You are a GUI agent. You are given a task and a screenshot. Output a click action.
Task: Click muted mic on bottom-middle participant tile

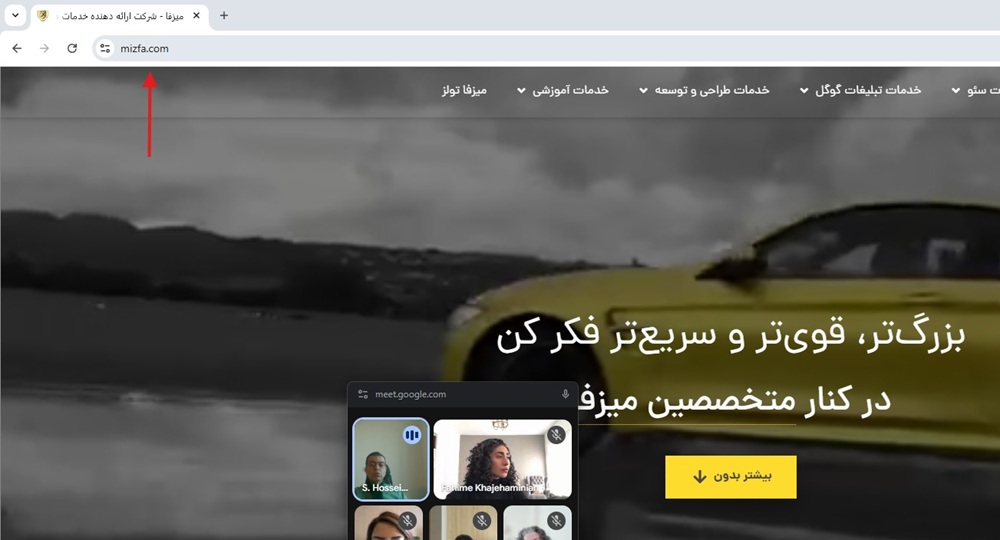point(482,521)
